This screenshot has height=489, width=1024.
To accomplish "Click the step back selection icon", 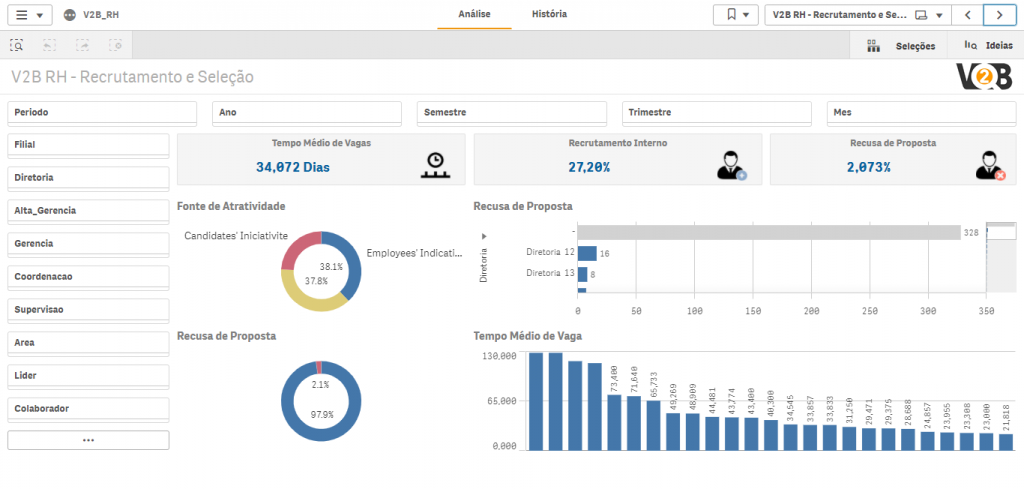I will tap(50, 45).
